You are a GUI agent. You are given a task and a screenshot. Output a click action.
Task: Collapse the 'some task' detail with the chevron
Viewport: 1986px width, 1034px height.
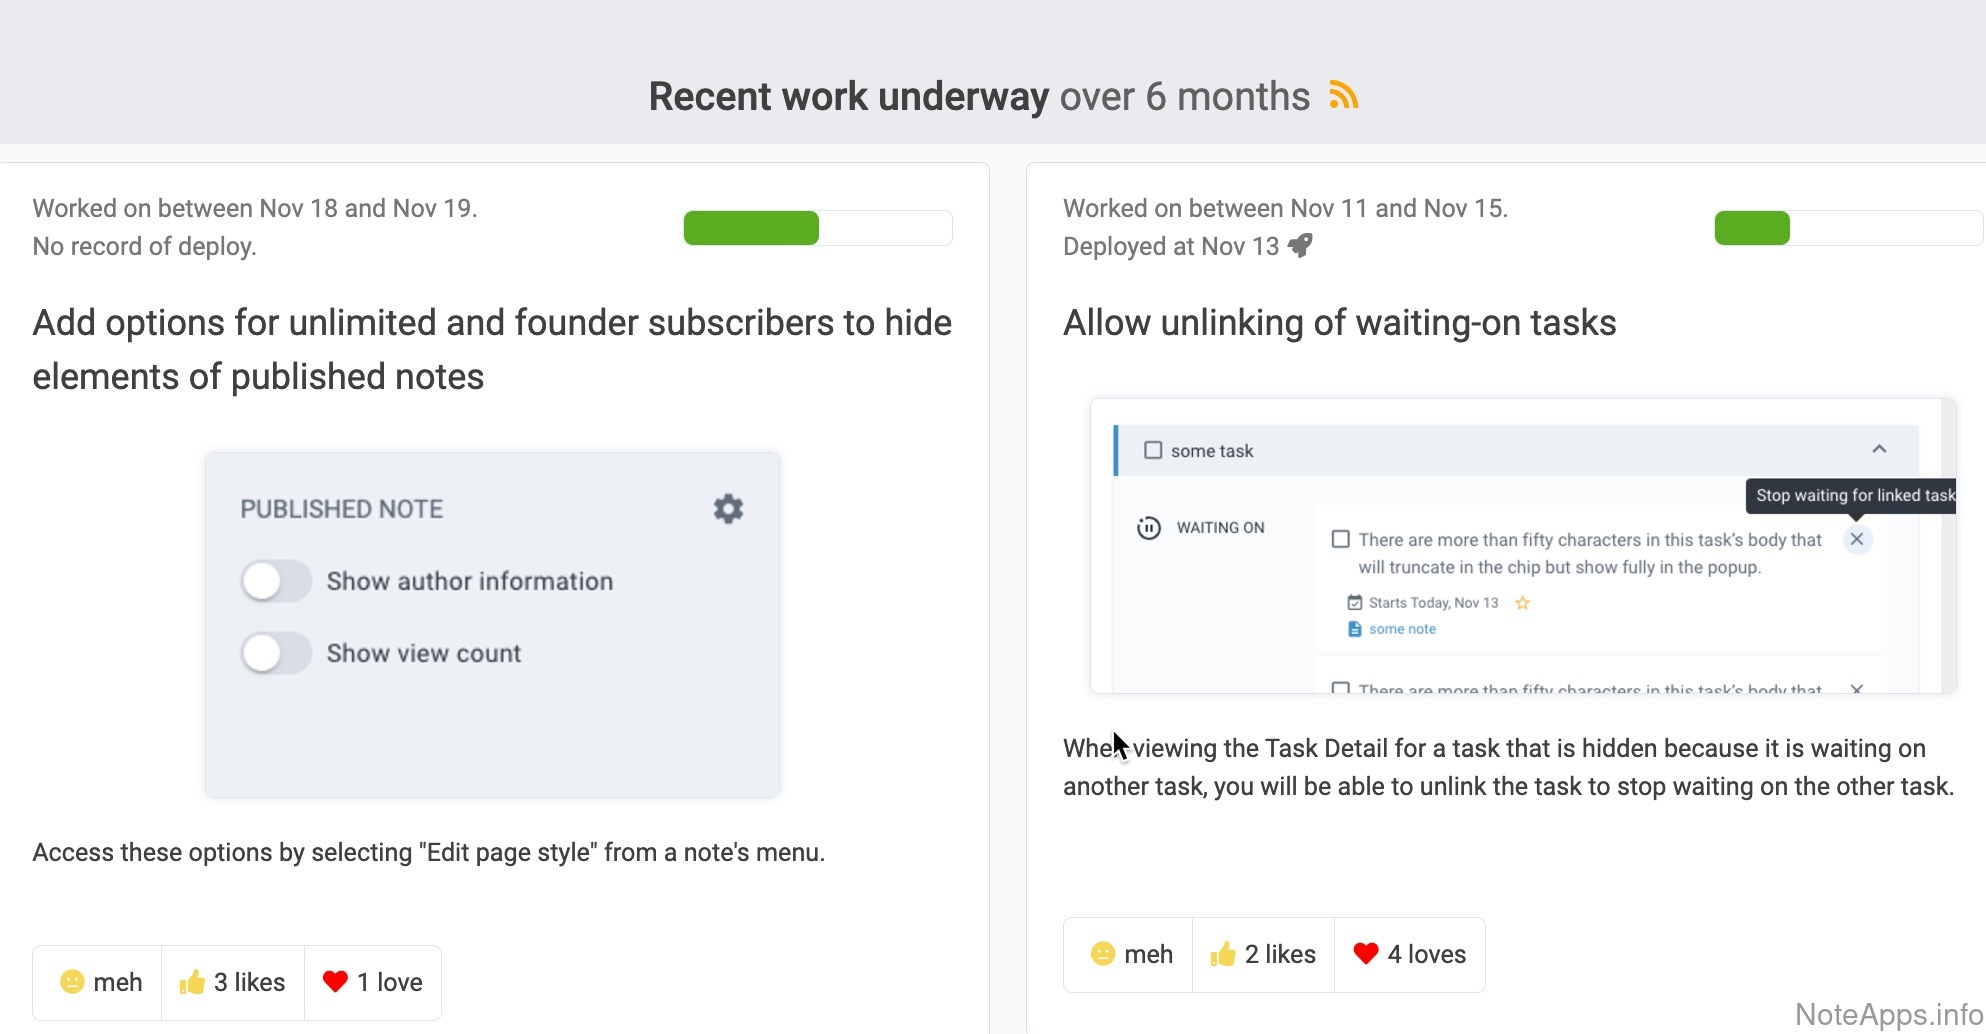click(x=1879, y=450)
